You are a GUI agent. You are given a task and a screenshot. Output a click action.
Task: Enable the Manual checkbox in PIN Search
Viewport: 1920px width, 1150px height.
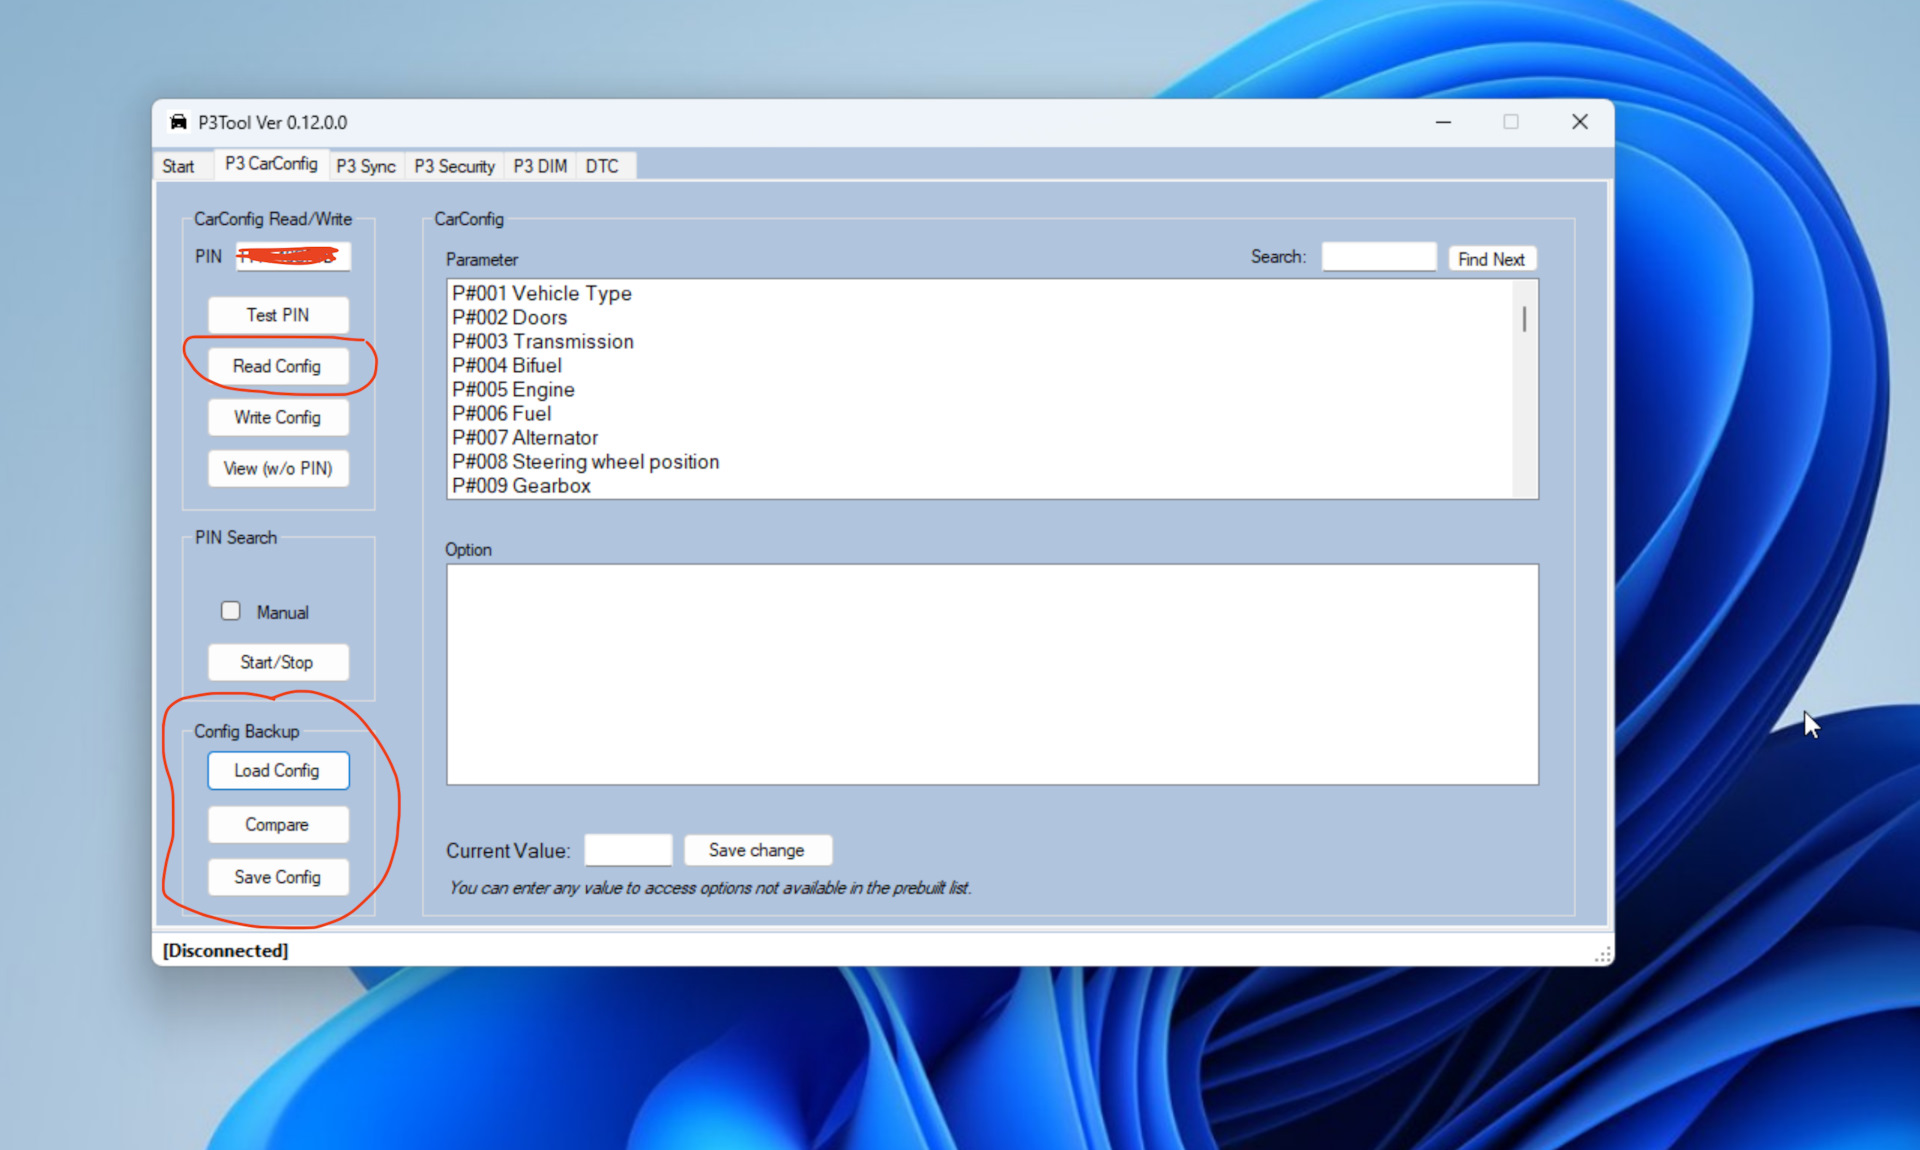pyautogui.click(x=231, y=611)
